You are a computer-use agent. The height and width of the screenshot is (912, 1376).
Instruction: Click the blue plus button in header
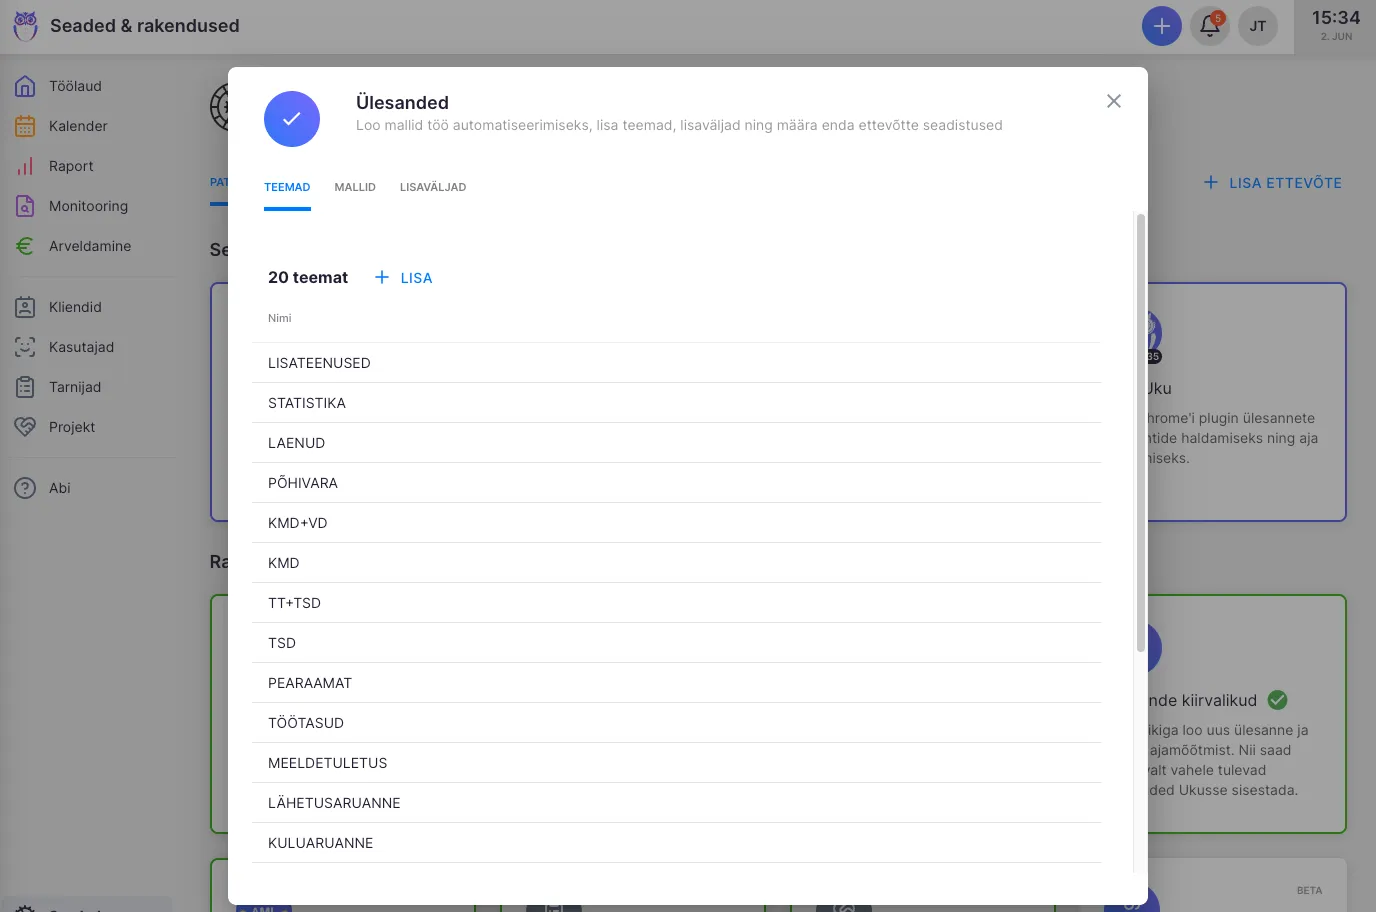tap(1161, 26)
